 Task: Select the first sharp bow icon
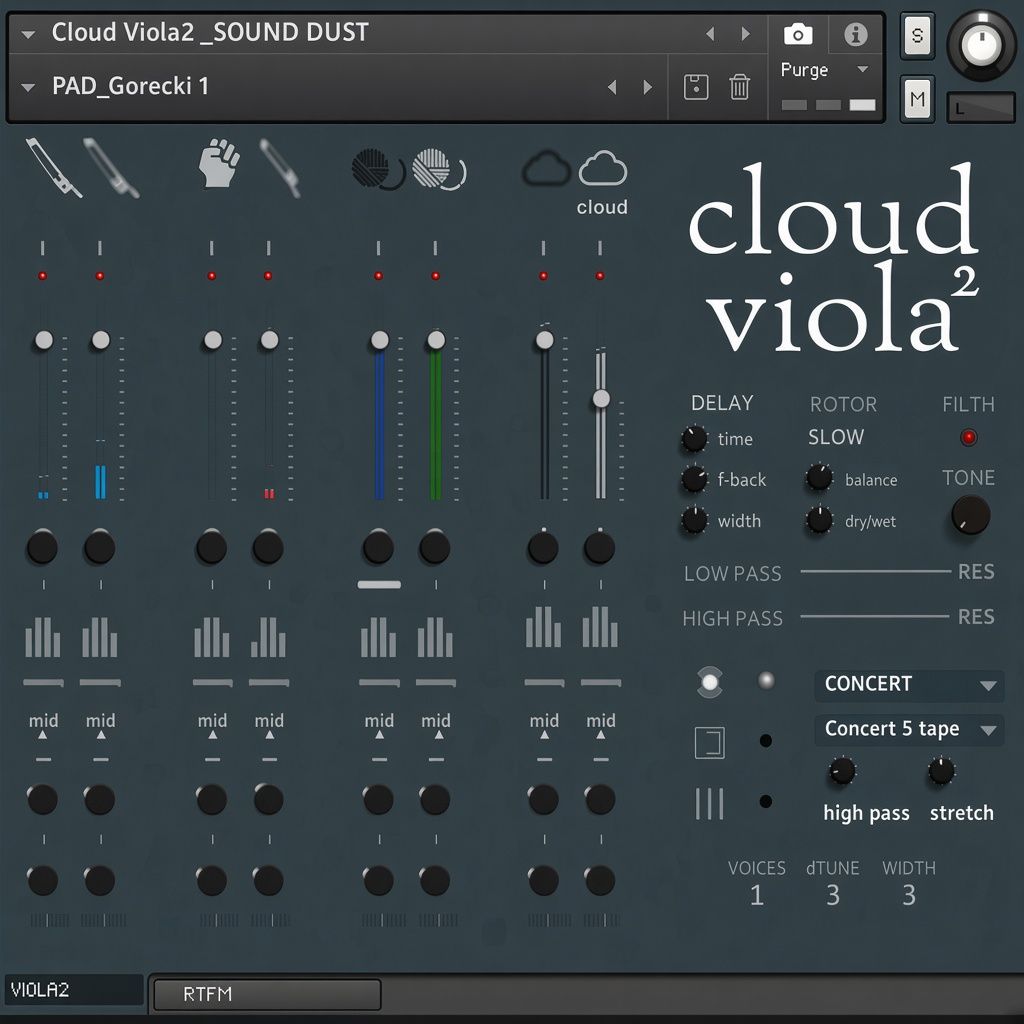[x=53, y=167]
